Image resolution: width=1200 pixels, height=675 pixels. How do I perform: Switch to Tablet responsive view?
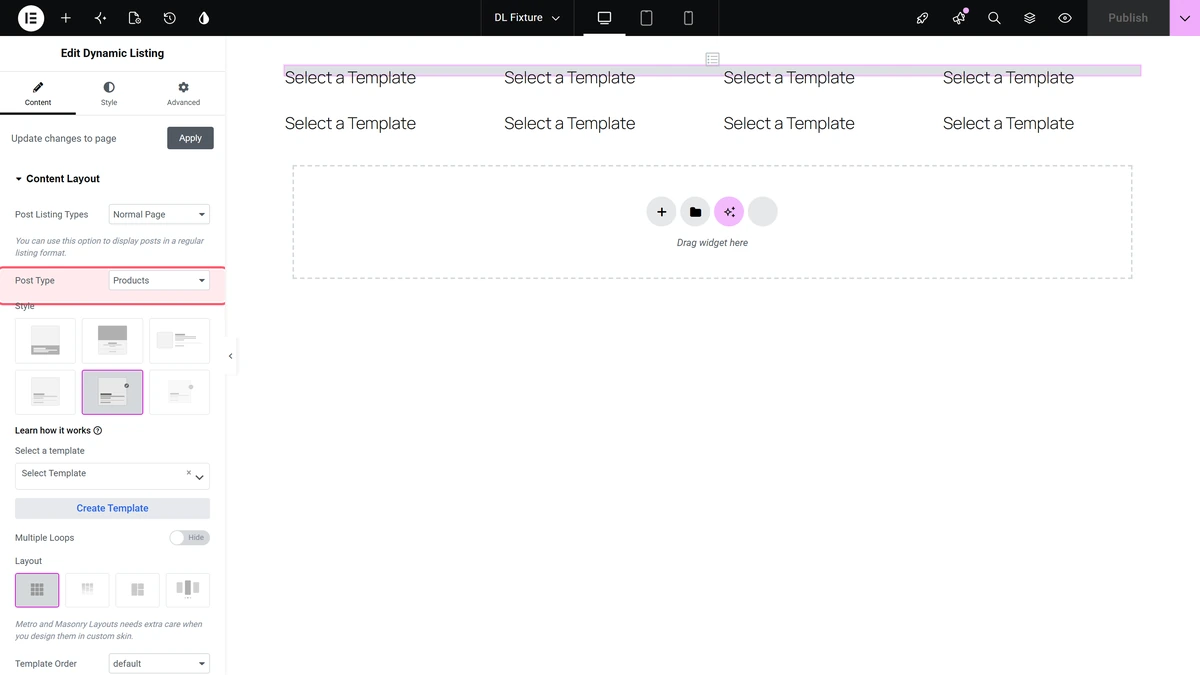coord(646,18)
